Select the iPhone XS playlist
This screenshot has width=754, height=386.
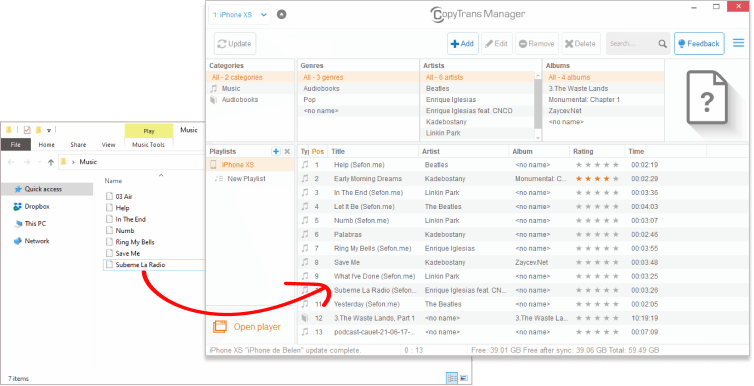[x=250, y=164]
